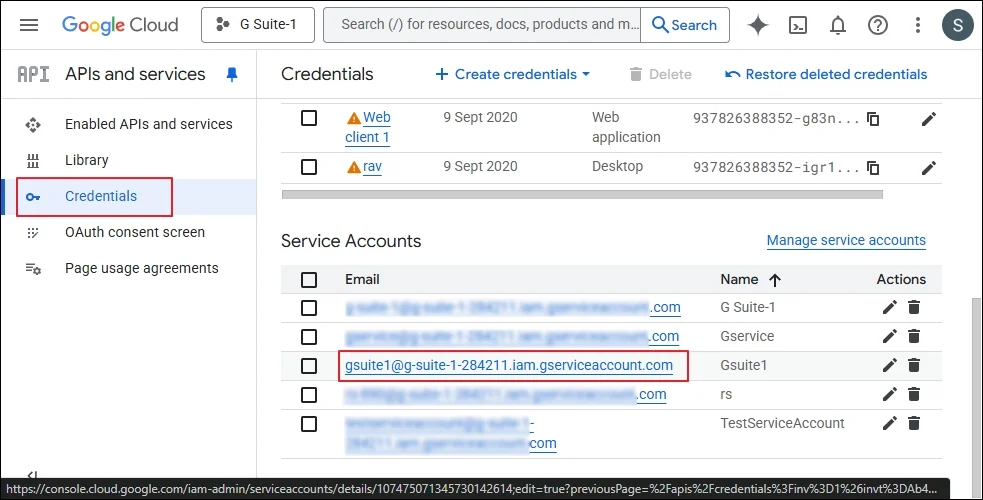Viewport: 983px width, 500px height.
Task: Open notifications bell icon
Action: point(838,25)
